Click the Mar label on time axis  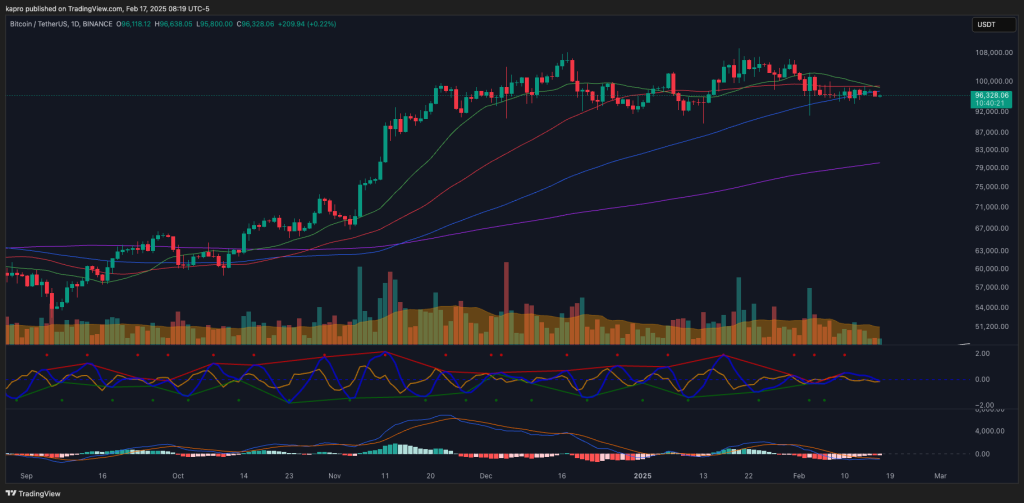tap(940, 476)
